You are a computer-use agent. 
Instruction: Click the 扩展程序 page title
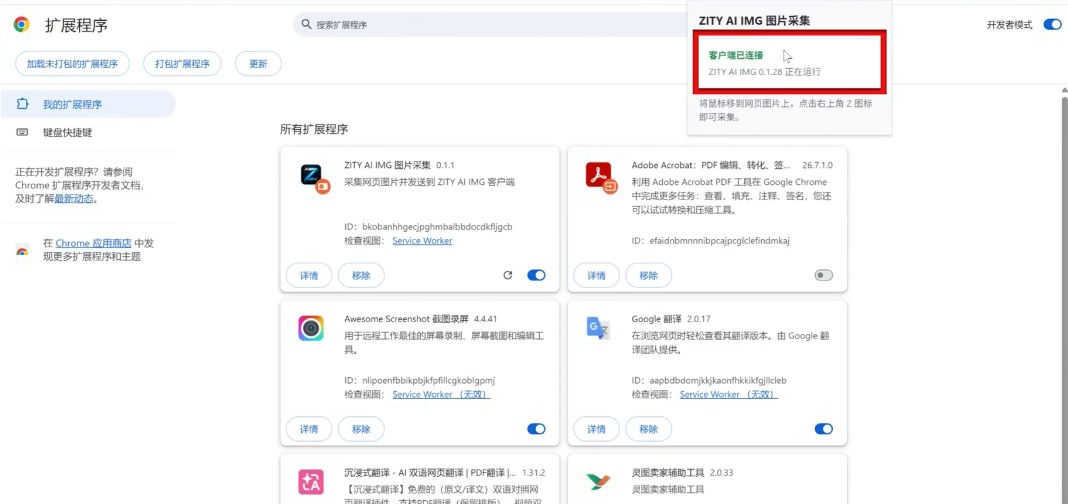(x=76, y=25)
